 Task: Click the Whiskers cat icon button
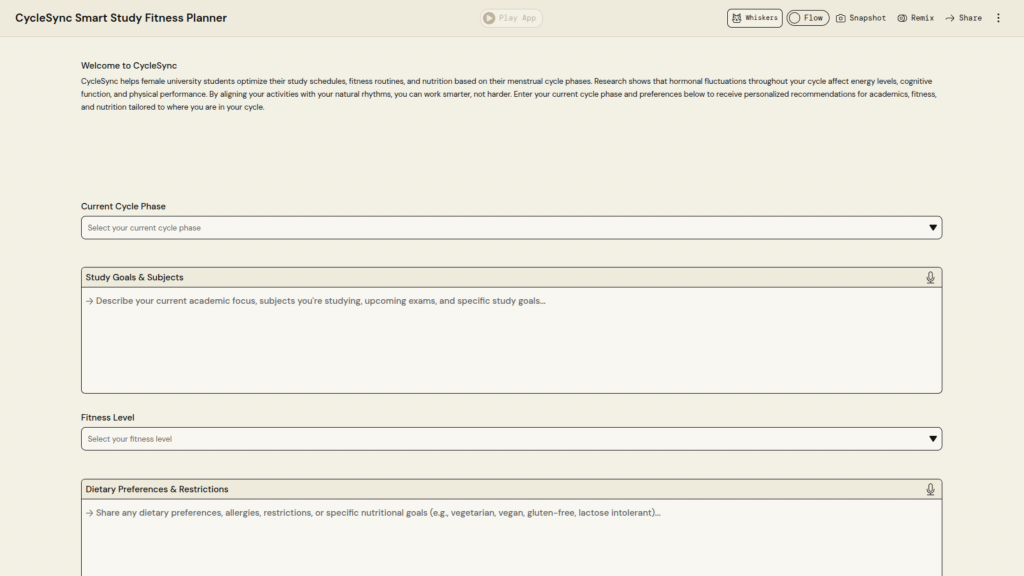tap(754, 18)
